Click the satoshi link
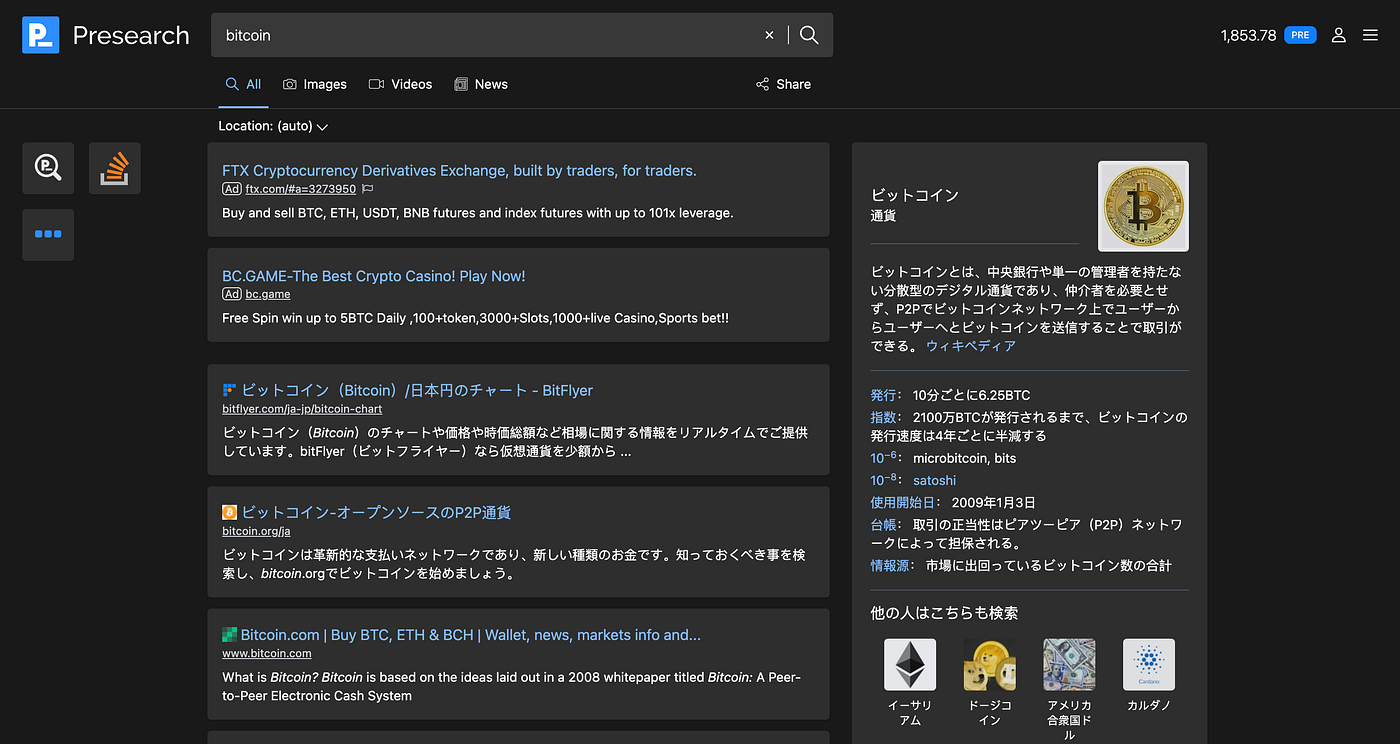This screenshot has width=1400, height=744. 934,480
